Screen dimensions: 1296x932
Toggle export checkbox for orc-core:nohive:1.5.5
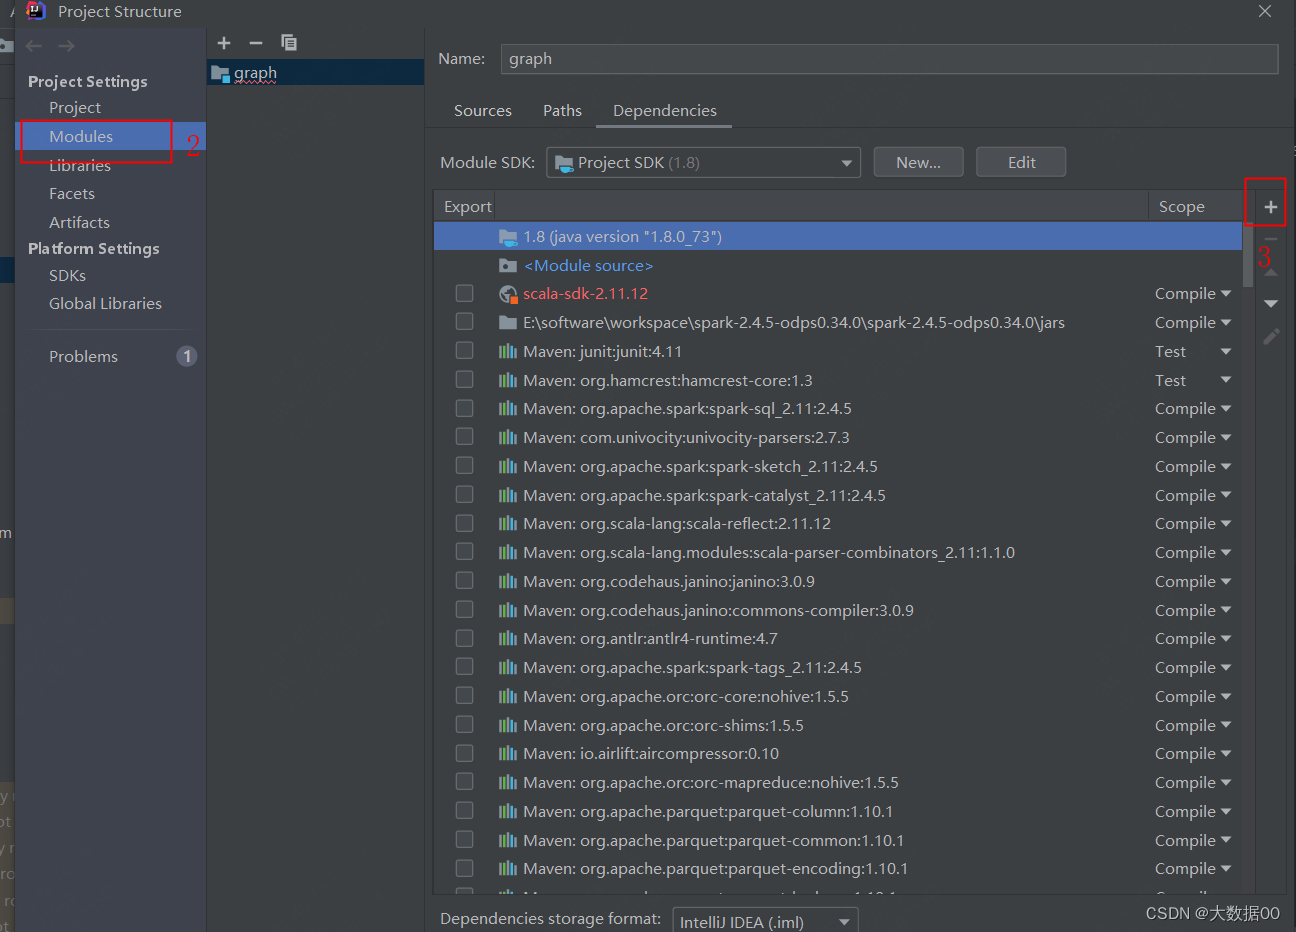(x=464, y=696)
